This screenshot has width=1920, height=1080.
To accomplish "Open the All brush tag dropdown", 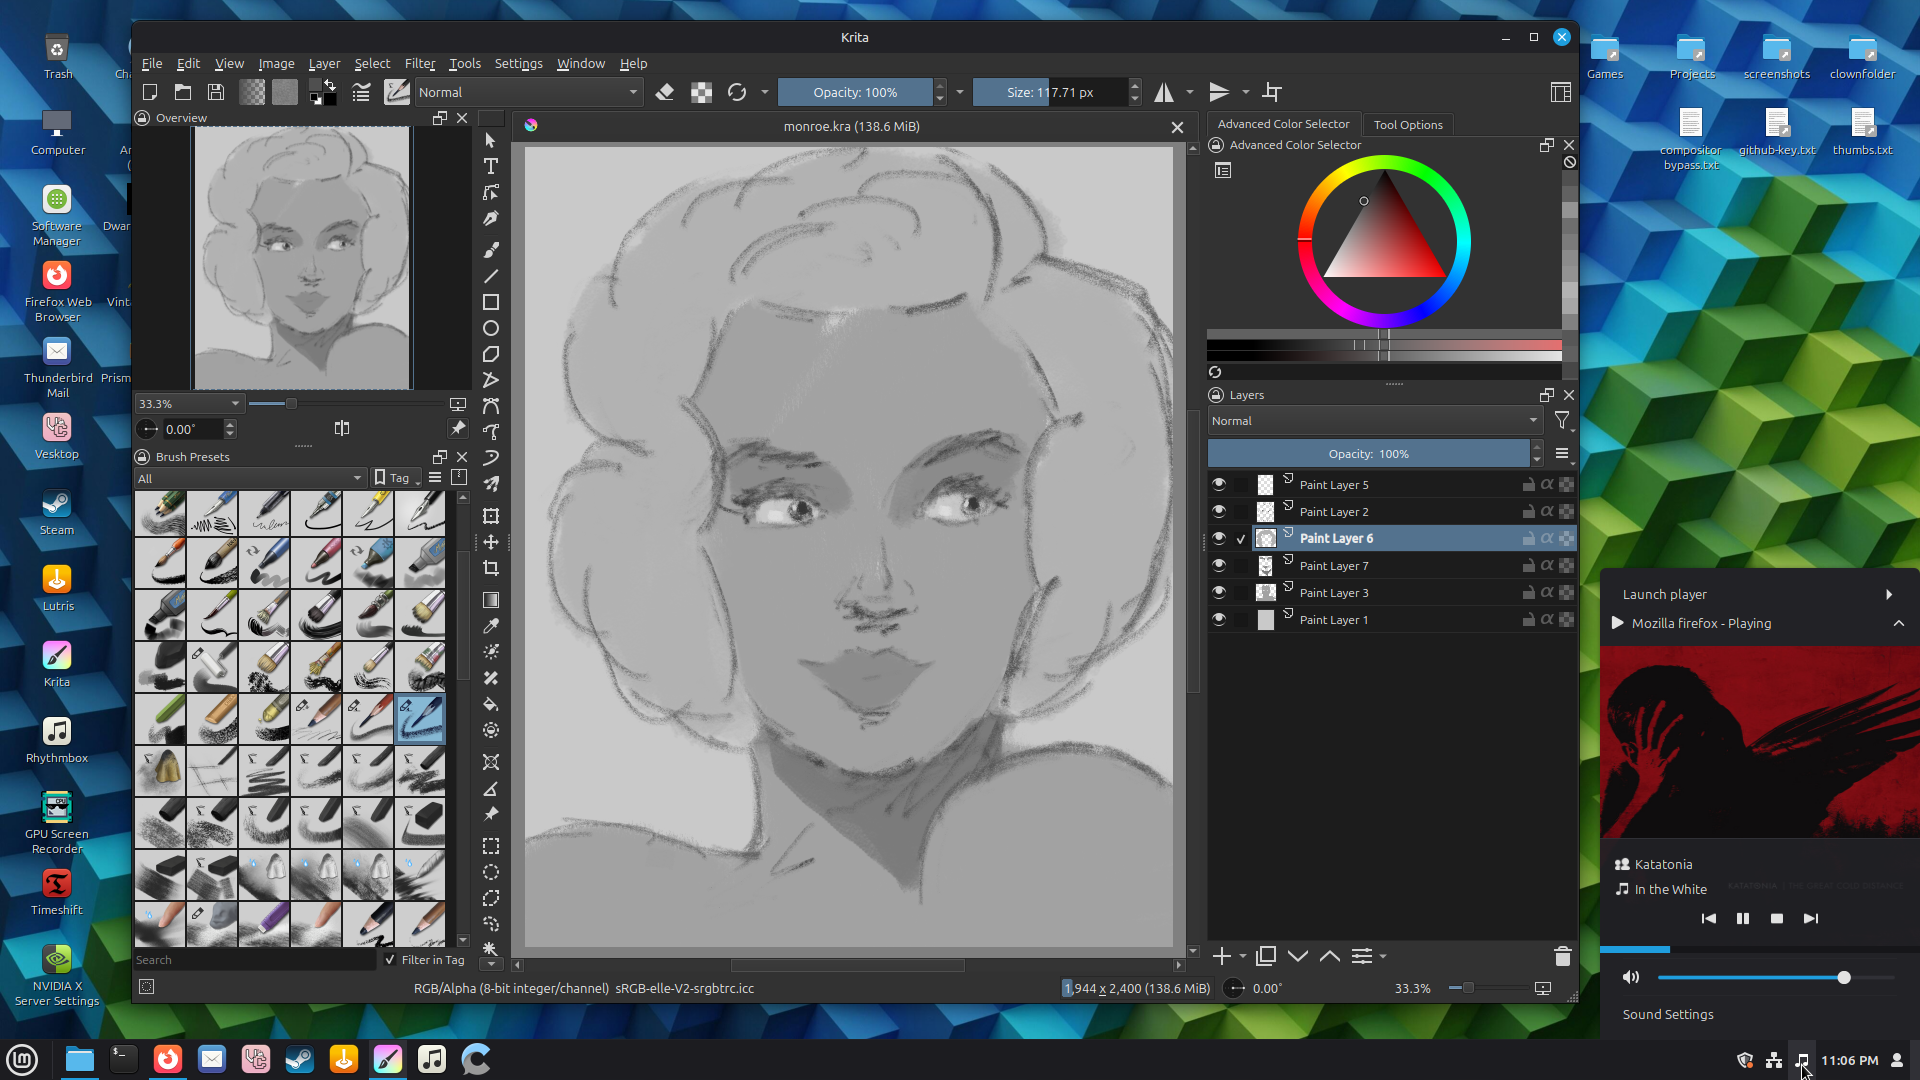I will pos(250,478).
